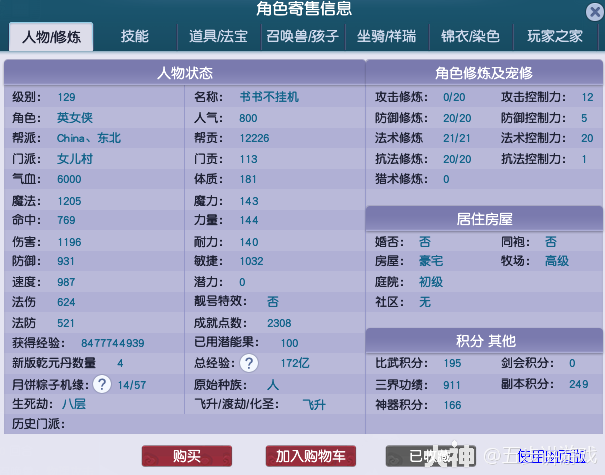Click the 居住房屋 section header
The image size is (605, 475).
coord(484,219)
